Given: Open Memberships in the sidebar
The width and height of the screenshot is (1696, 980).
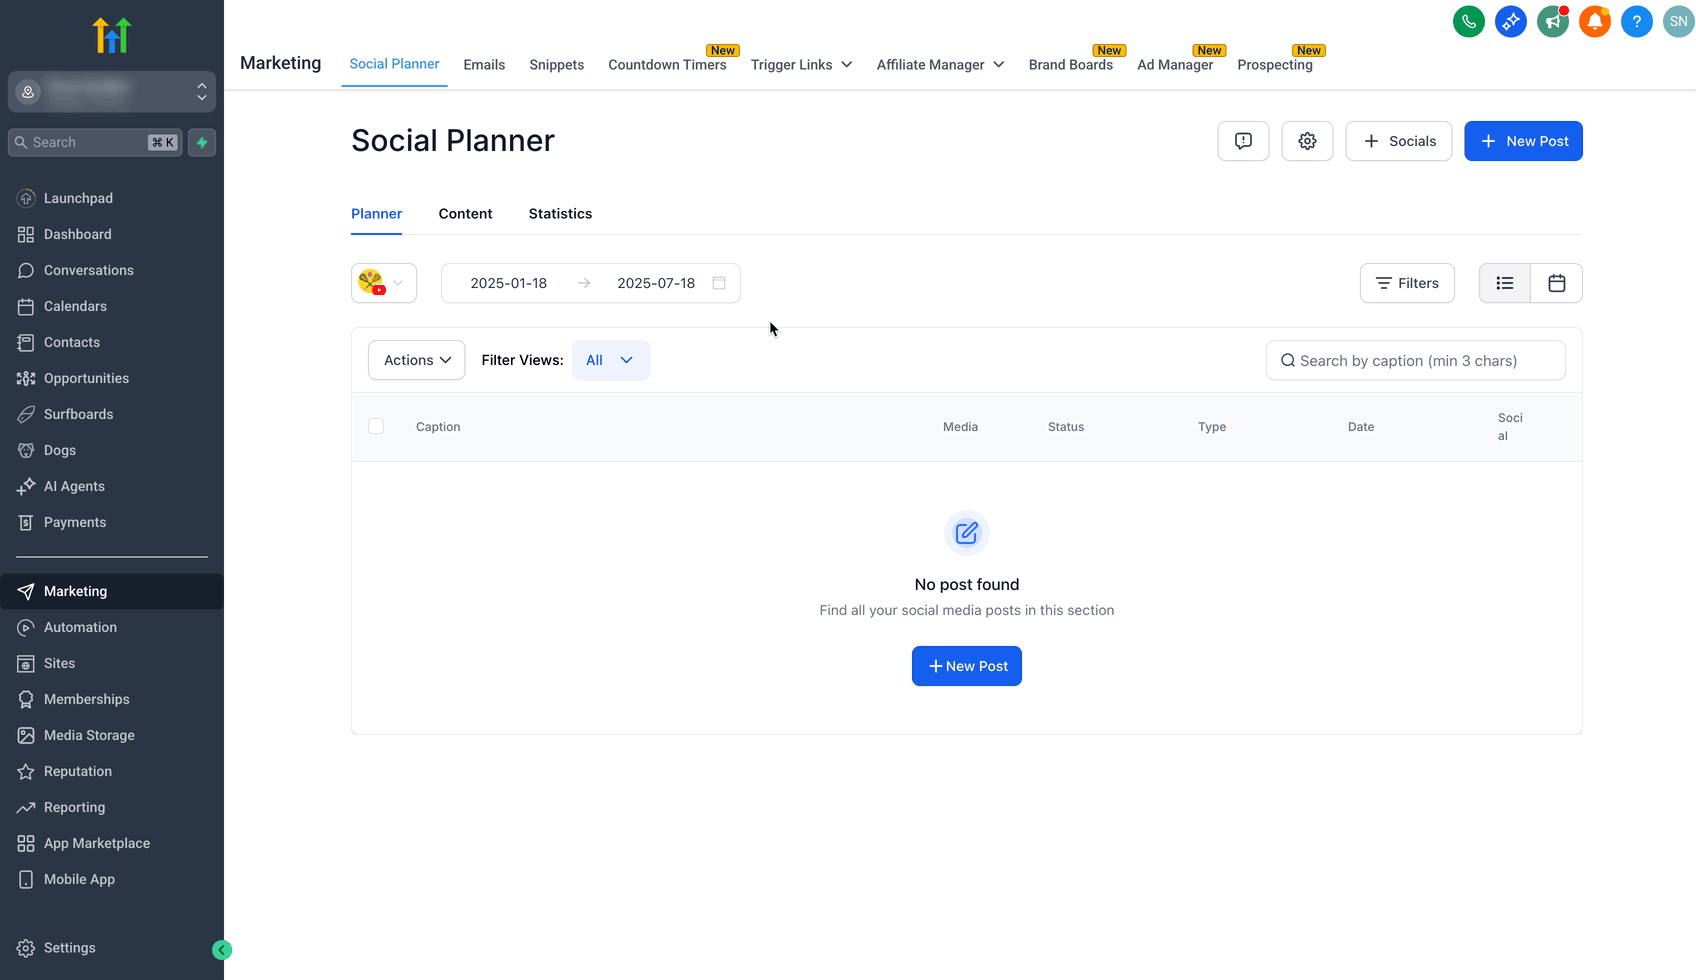Looking at the screenshot, I should [x=112, y=699].
